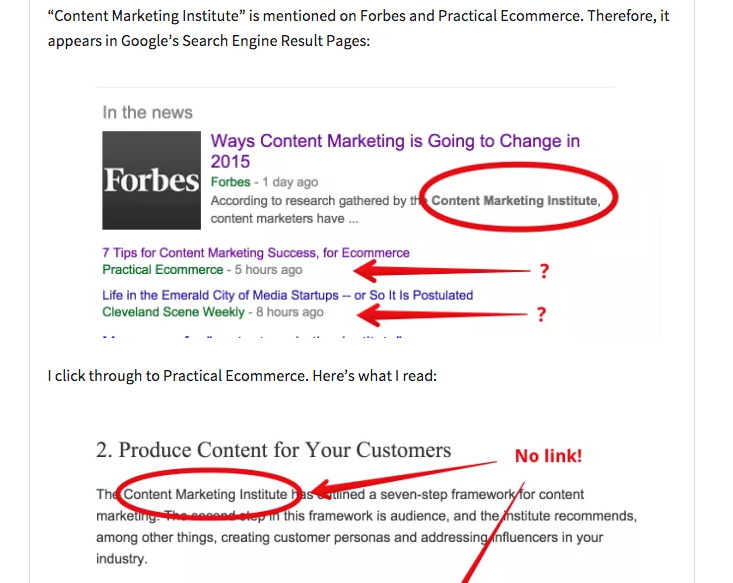Screen dimensions: 733x583
Task: Click the 'In the news' section heading
Action: point(147,112)
